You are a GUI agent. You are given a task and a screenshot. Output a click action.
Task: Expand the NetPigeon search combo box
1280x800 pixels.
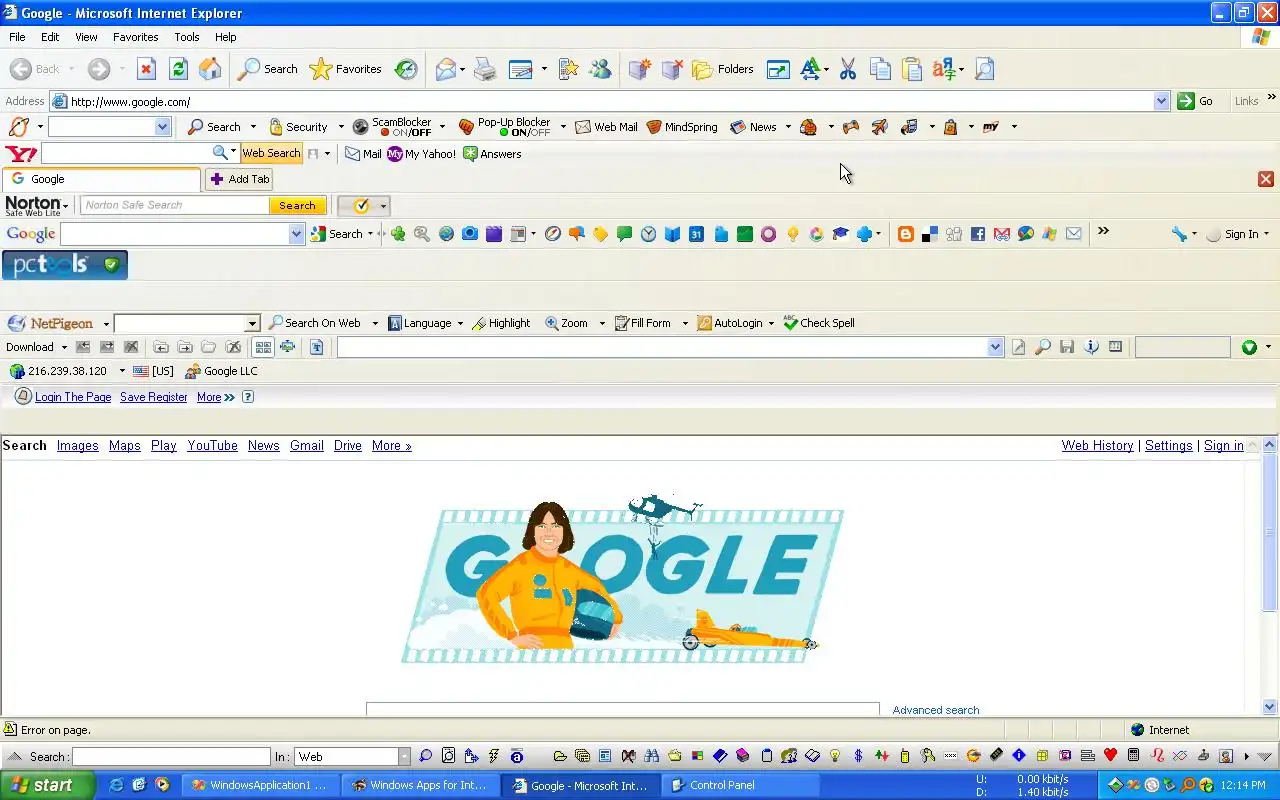coord(252,323)
